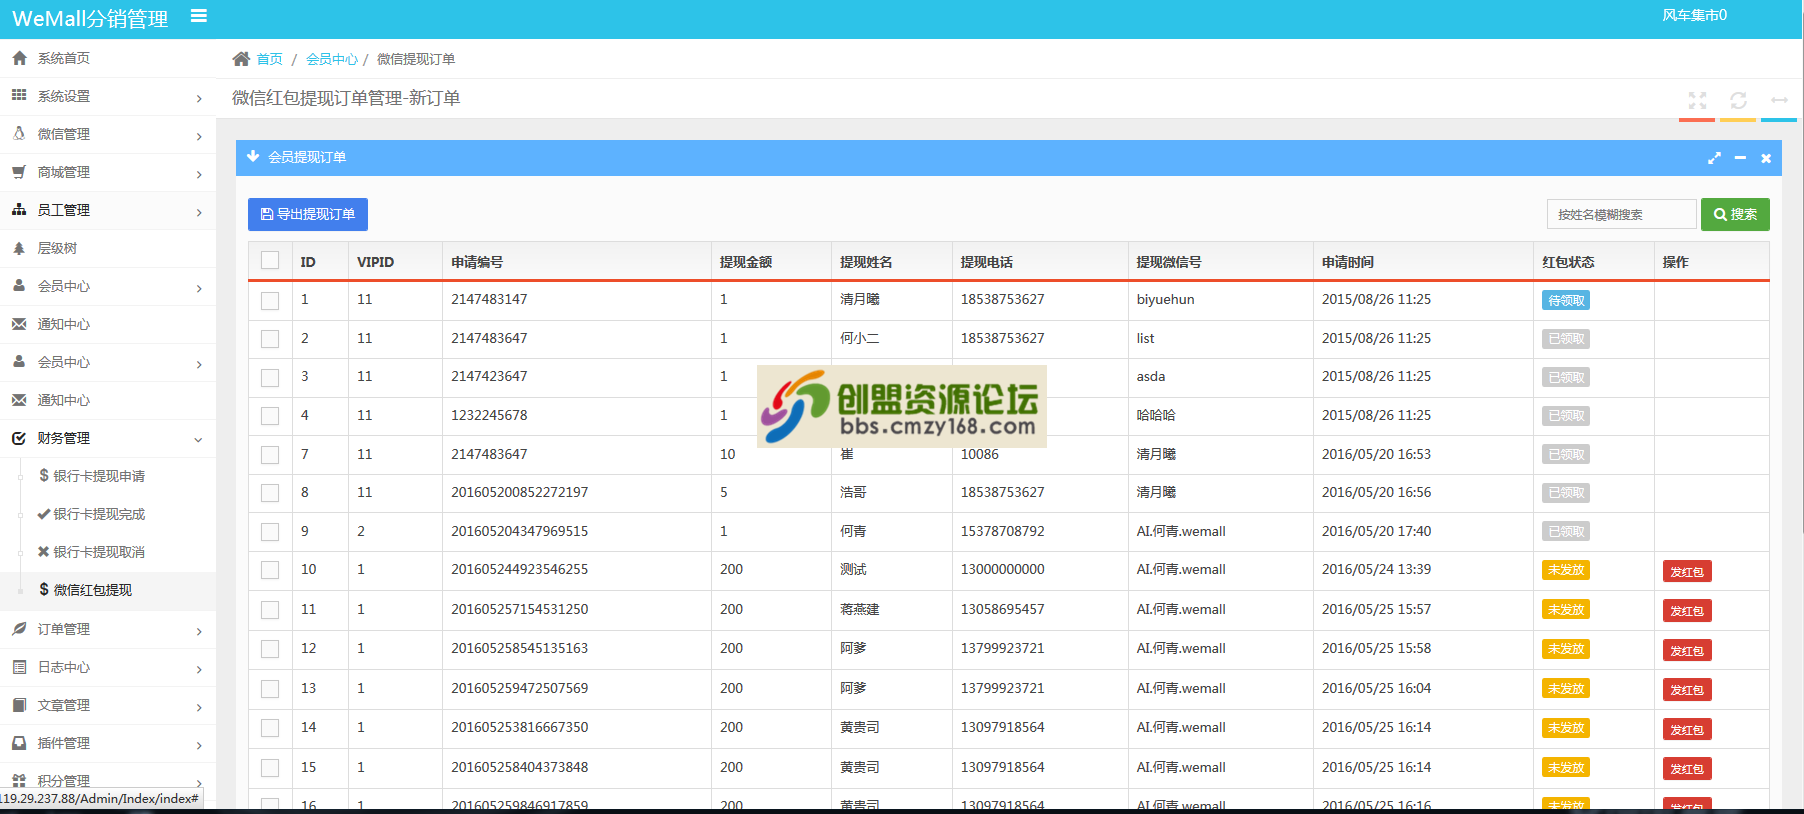Tick the checkbox for order ID 1

[270, 300]
